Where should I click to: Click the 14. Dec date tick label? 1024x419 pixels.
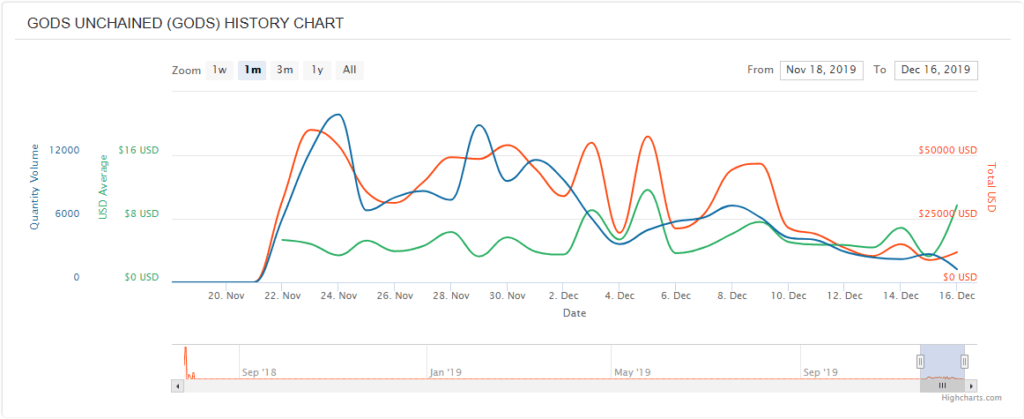[x=901, y=296]
